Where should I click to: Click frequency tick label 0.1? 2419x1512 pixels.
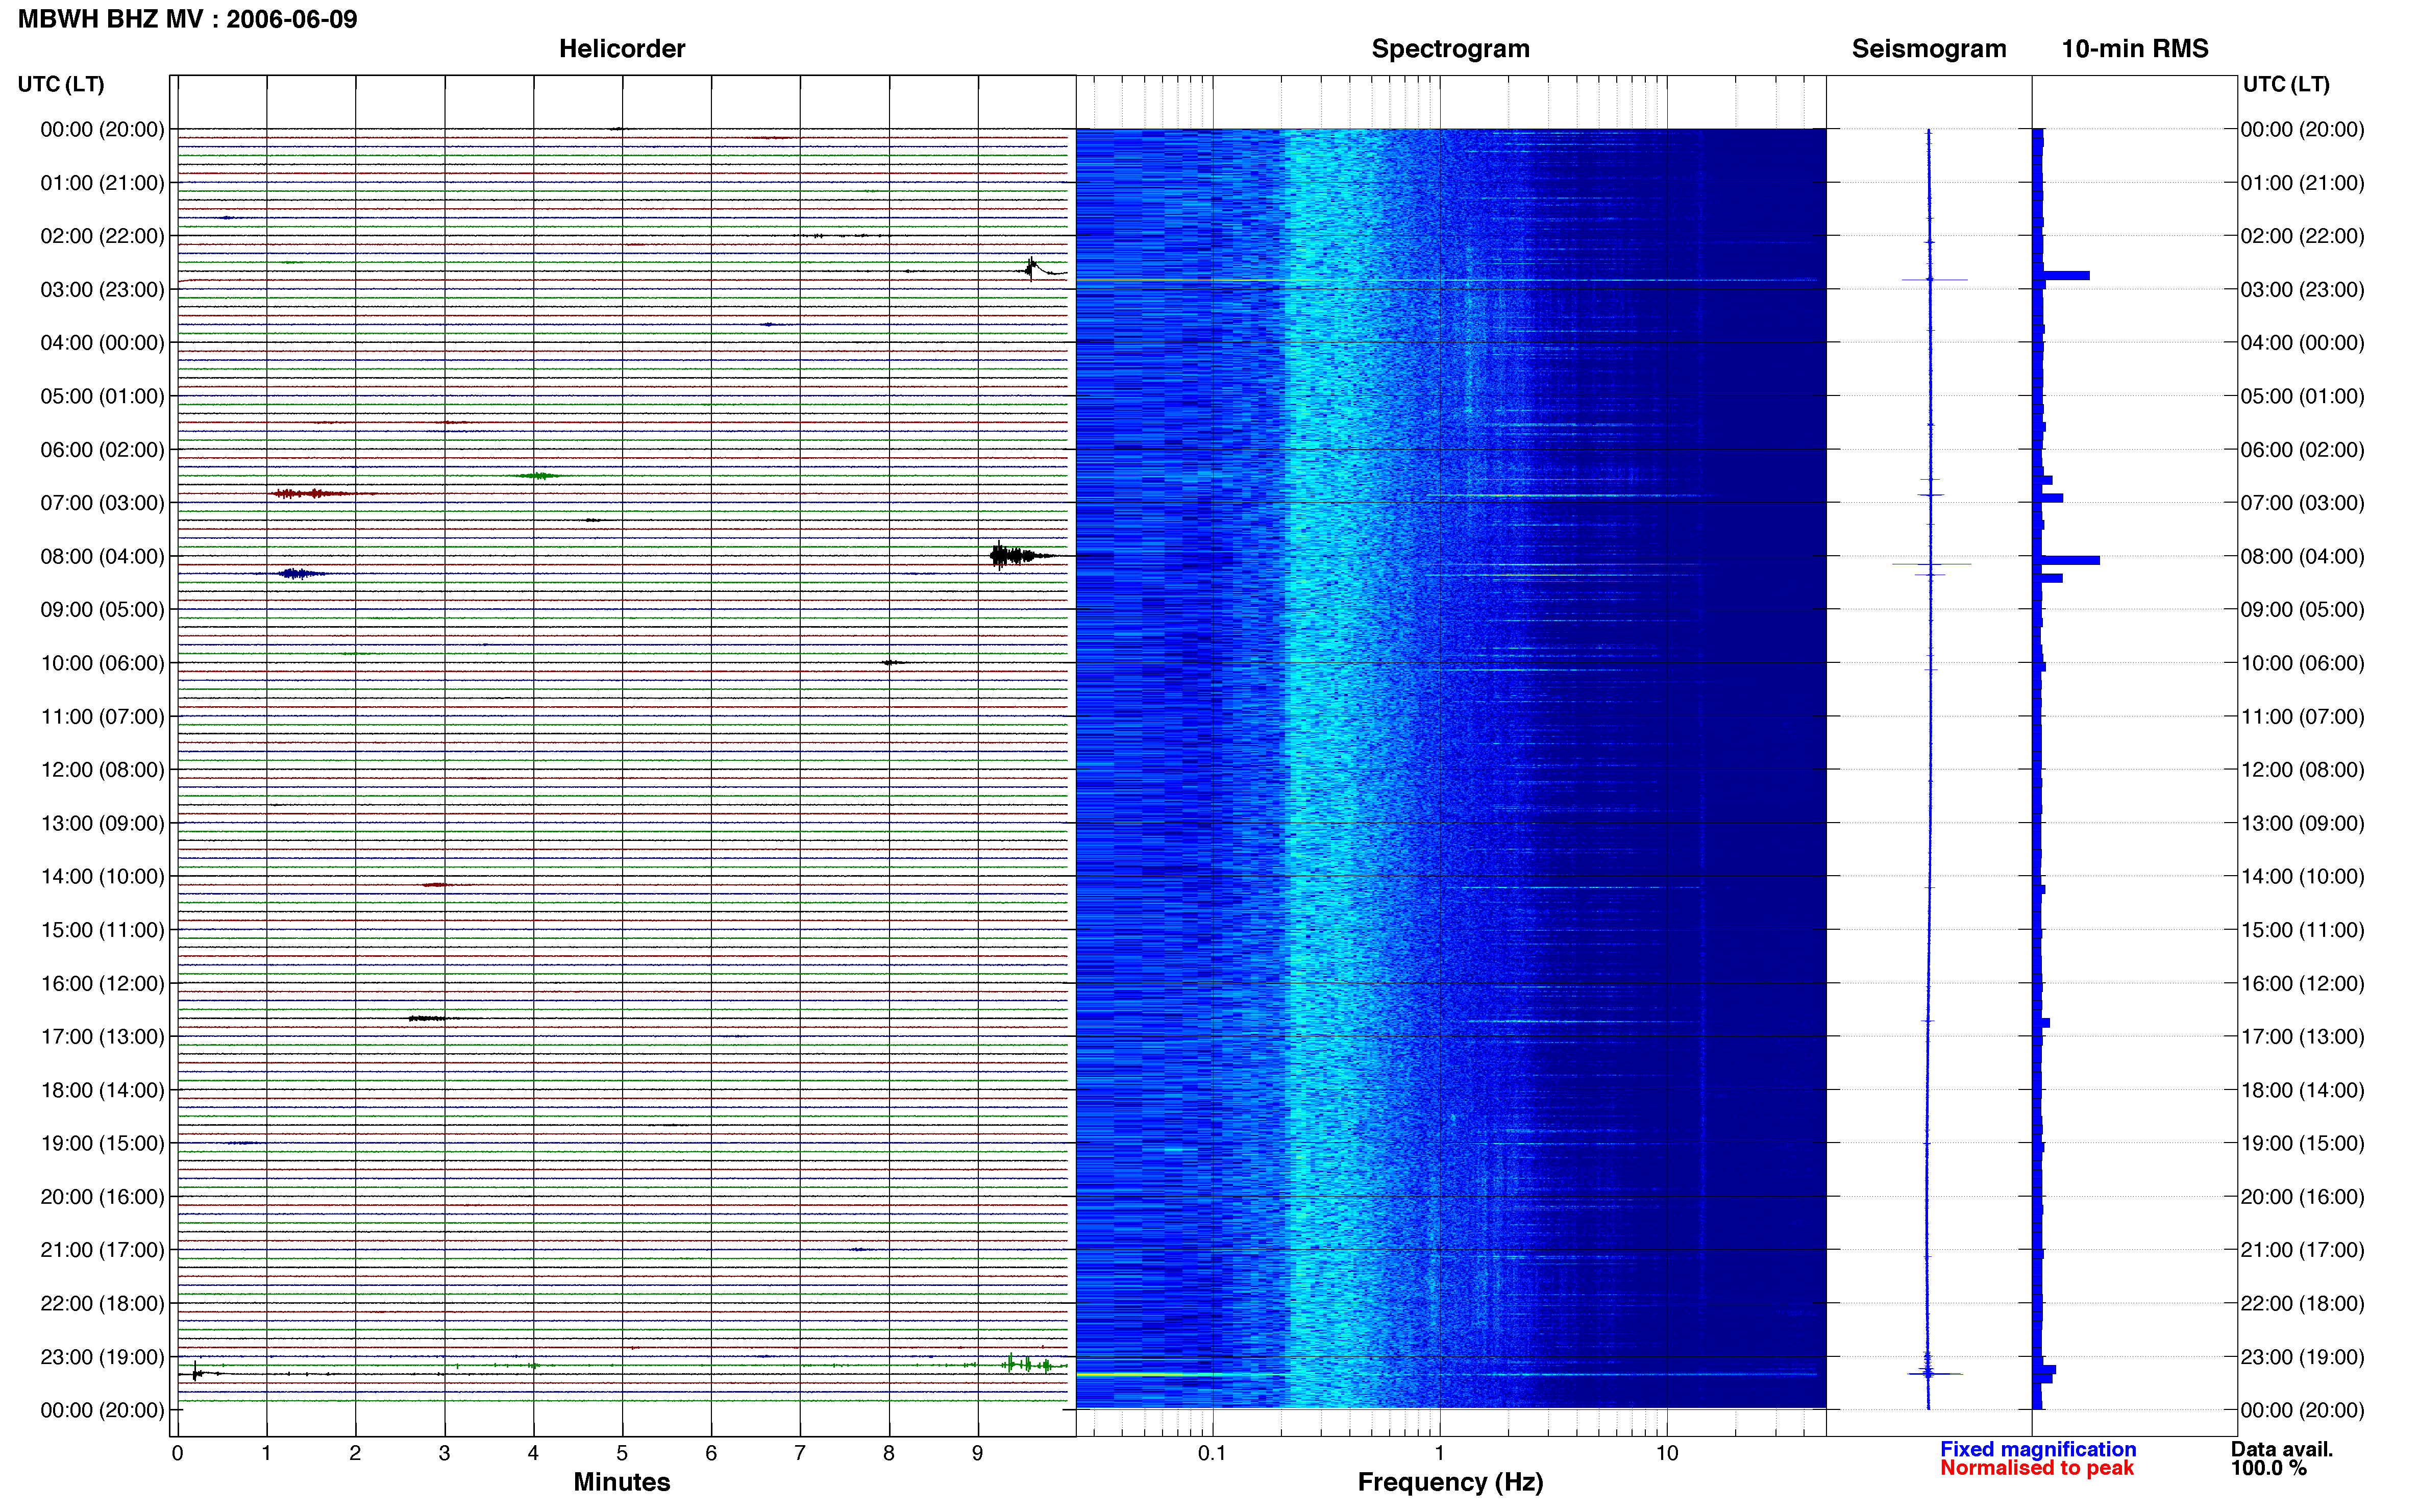[1212, 1453]
